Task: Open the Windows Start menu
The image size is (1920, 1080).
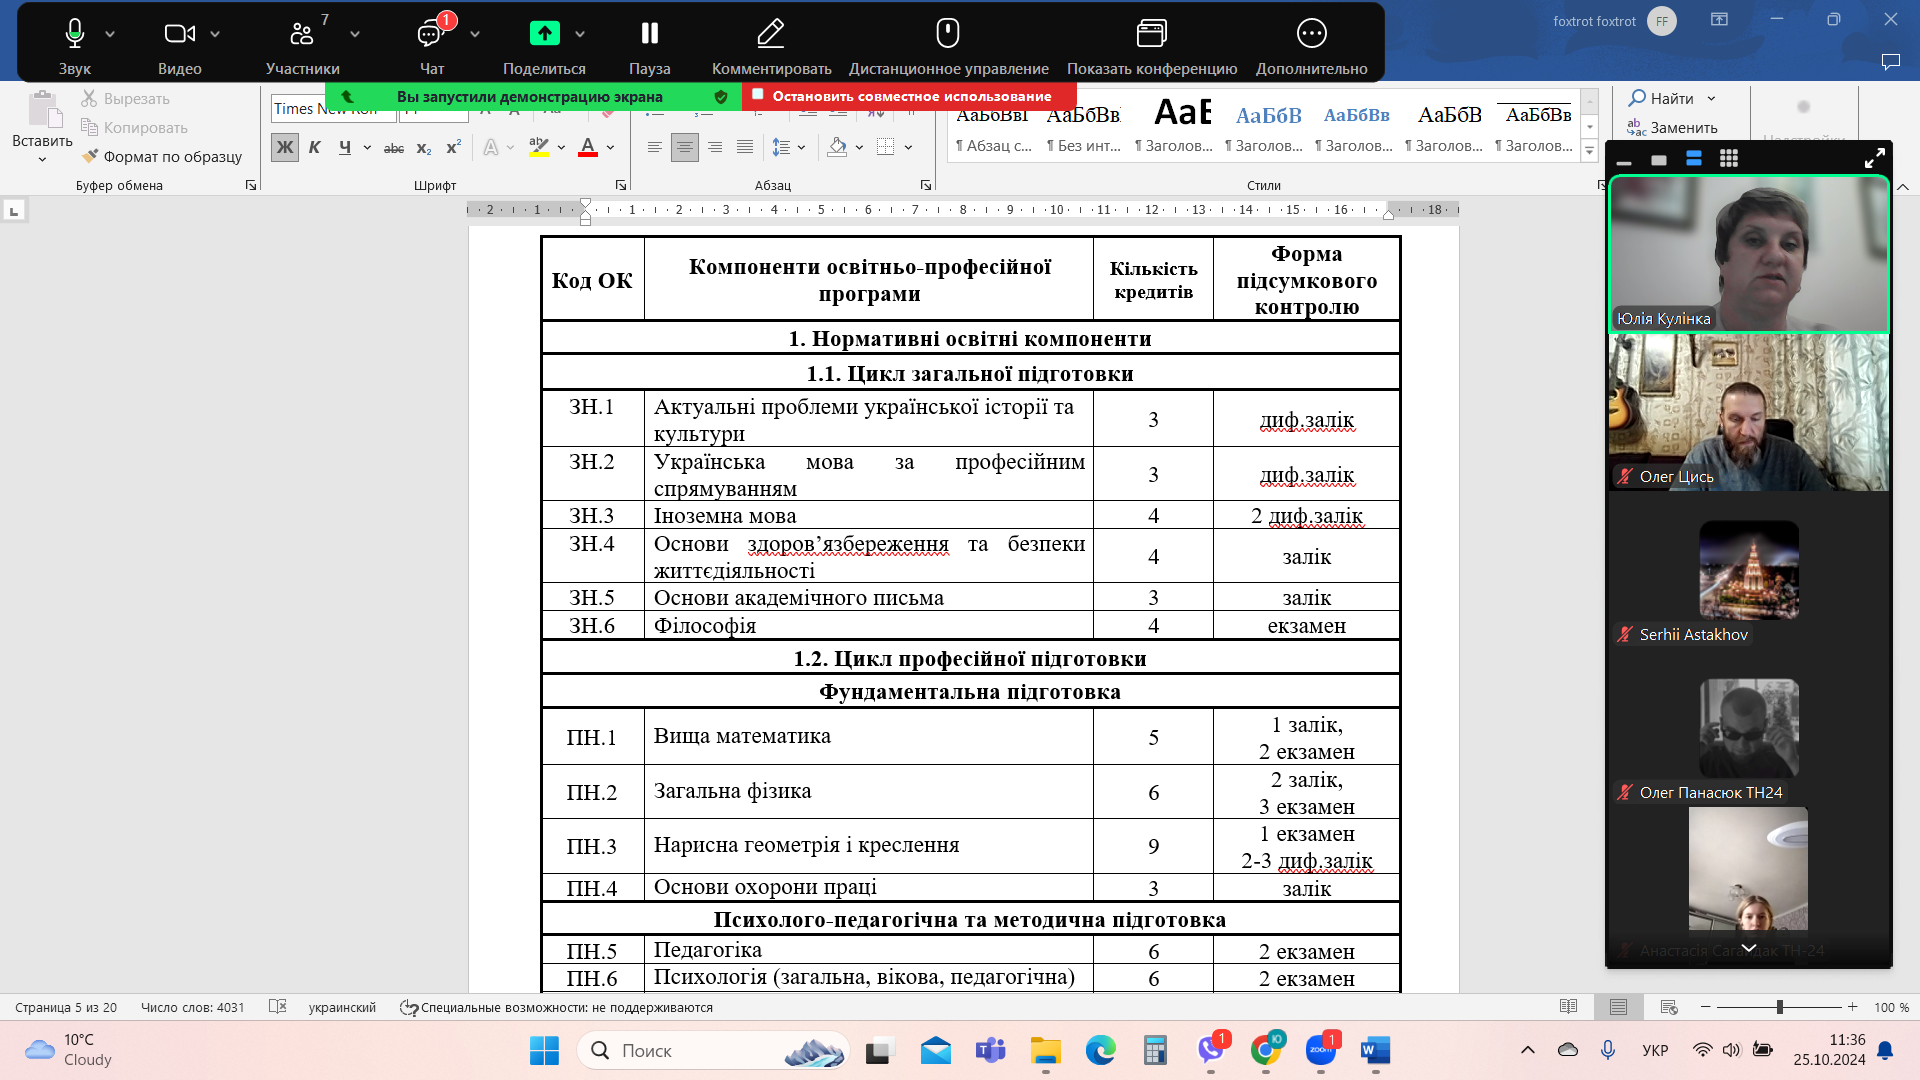Action: [544, 1050]
